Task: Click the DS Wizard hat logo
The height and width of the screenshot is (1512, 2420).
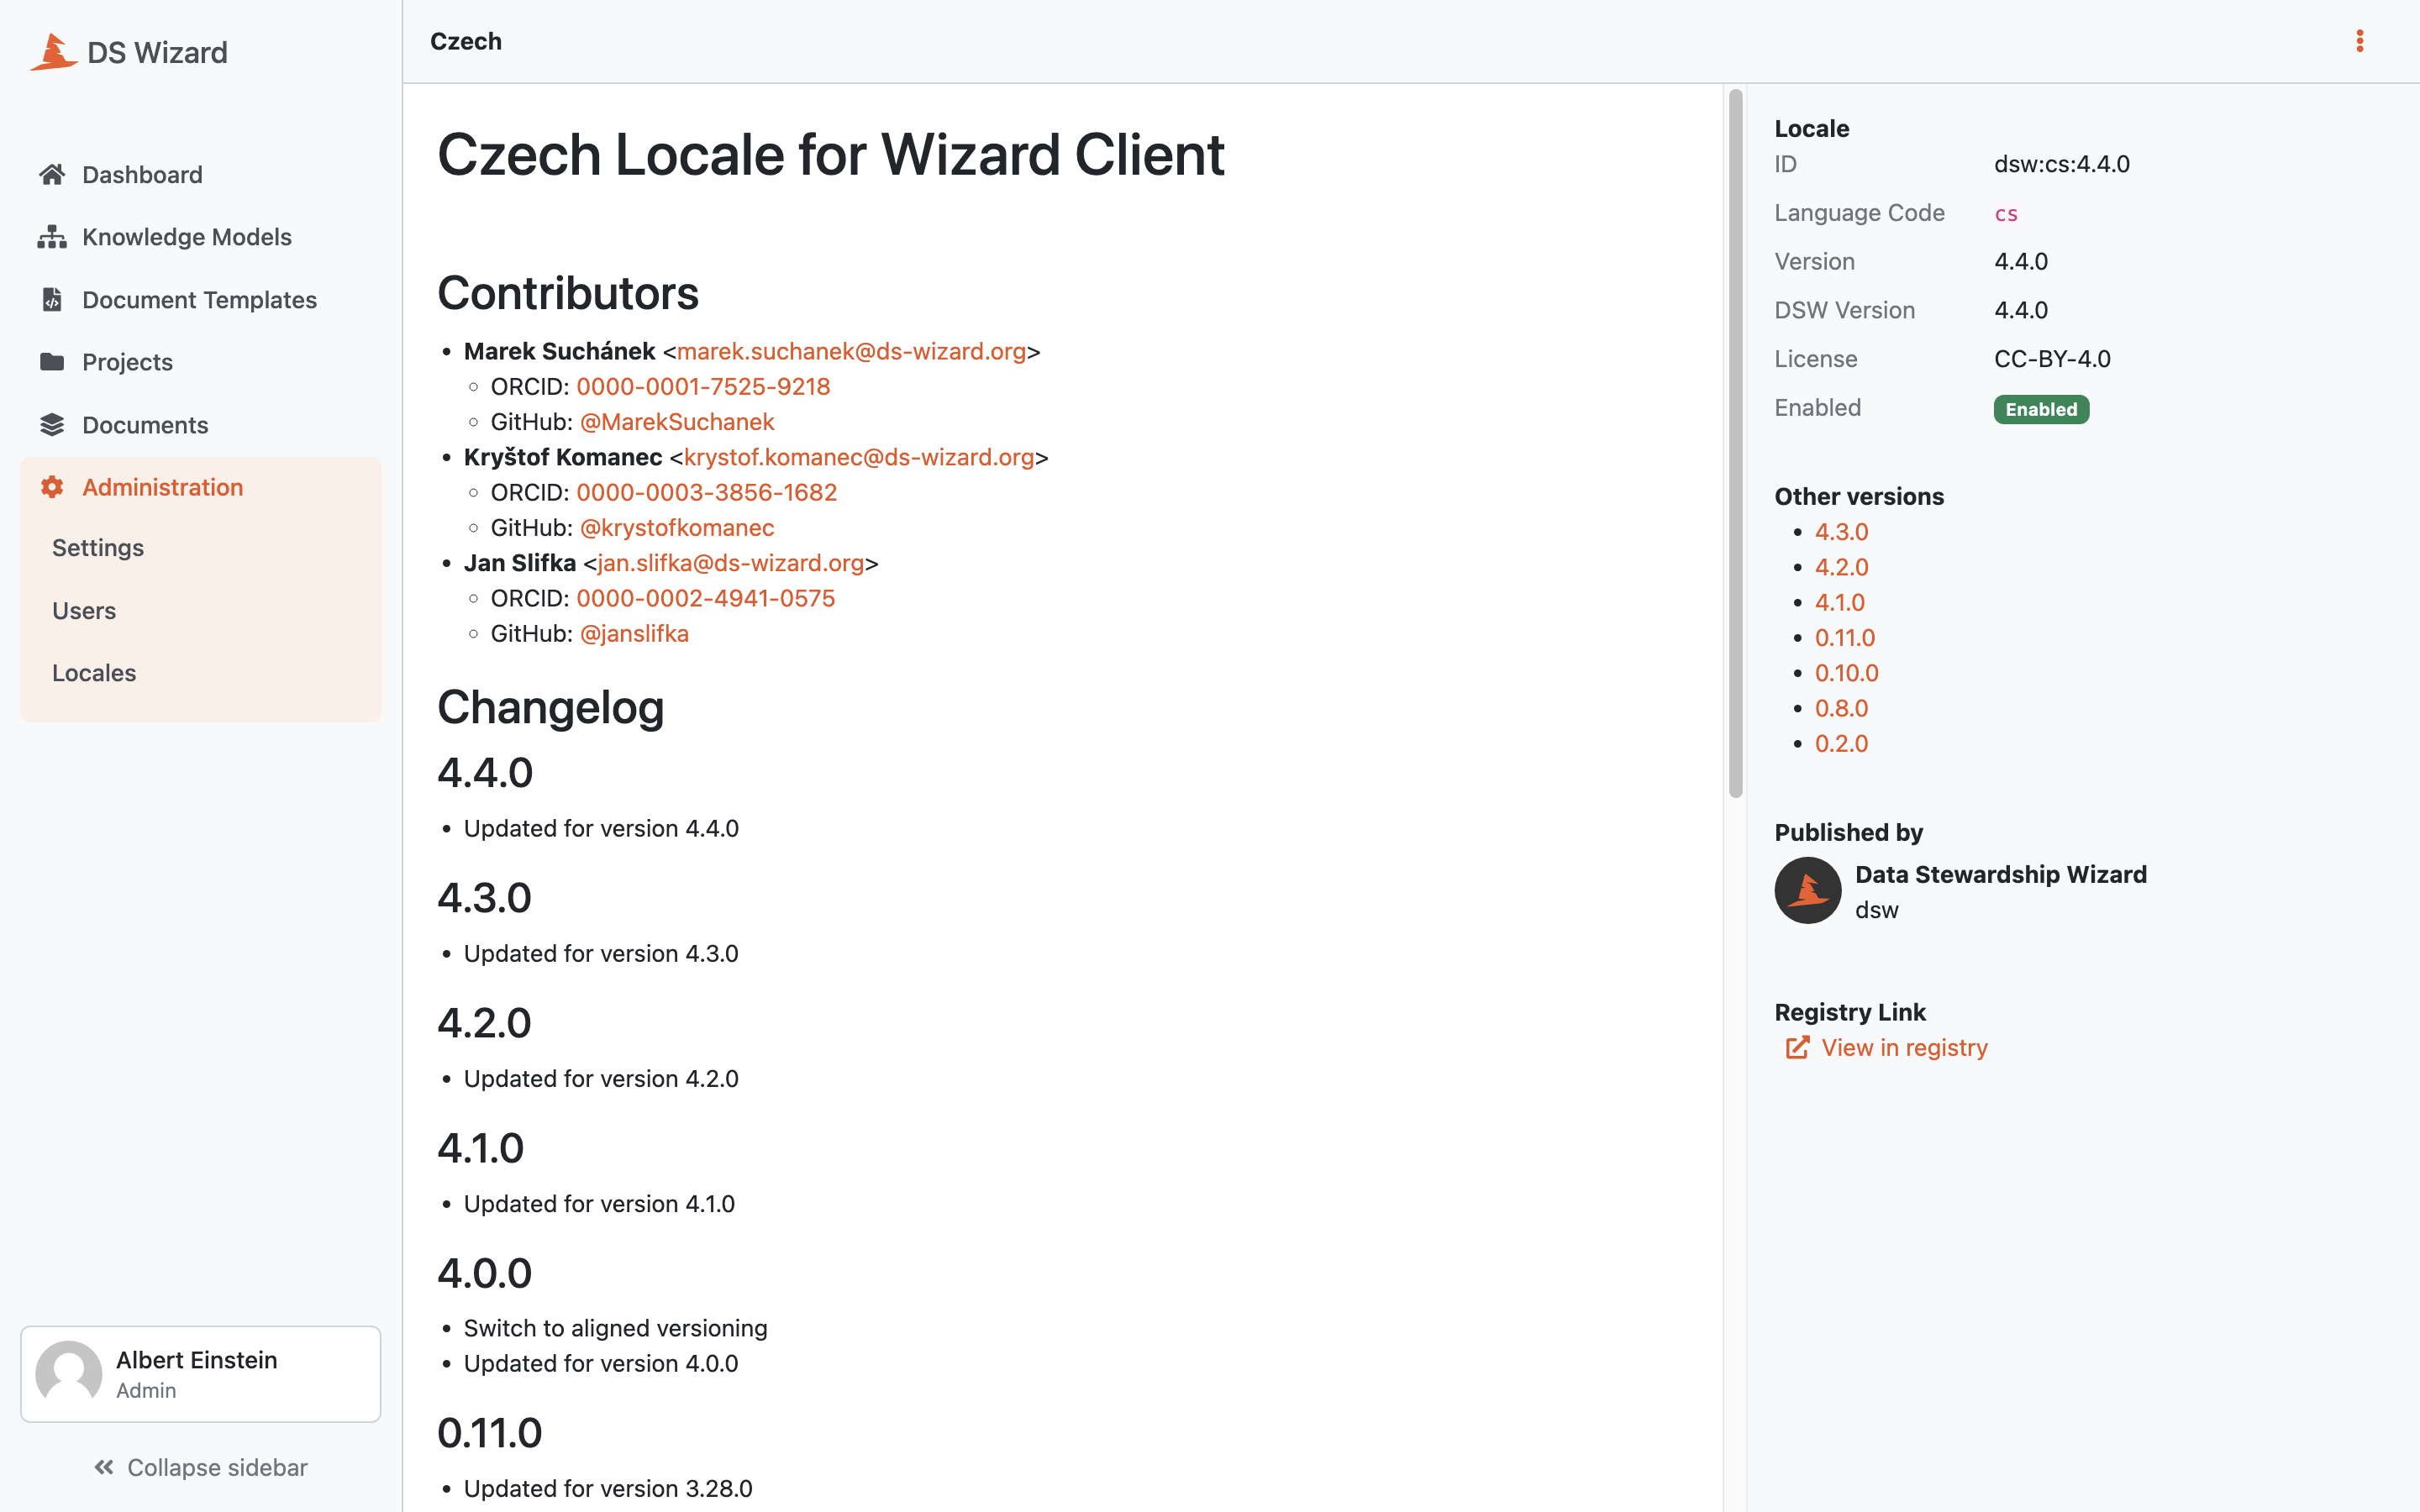Action: 53,52
